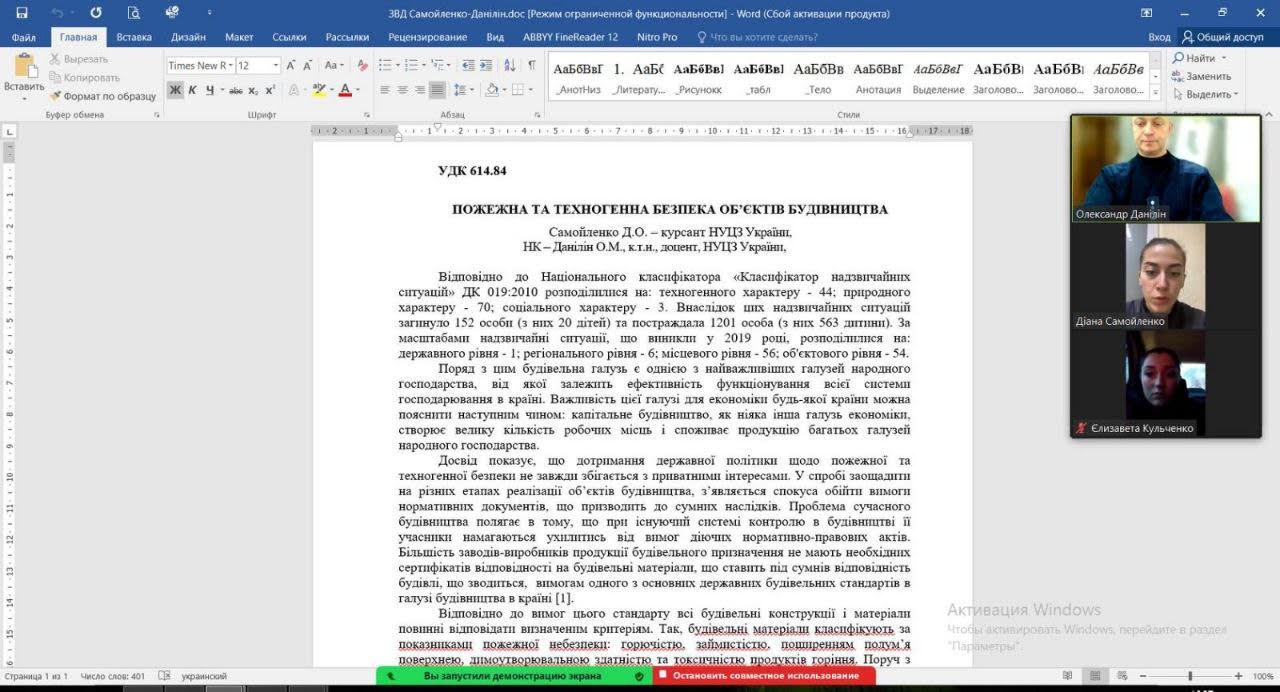The height and width of the screenshot is (692, 1280).
Task: Open Ribbon display options icon in title bar
Action: click(x=1146, y=13)
